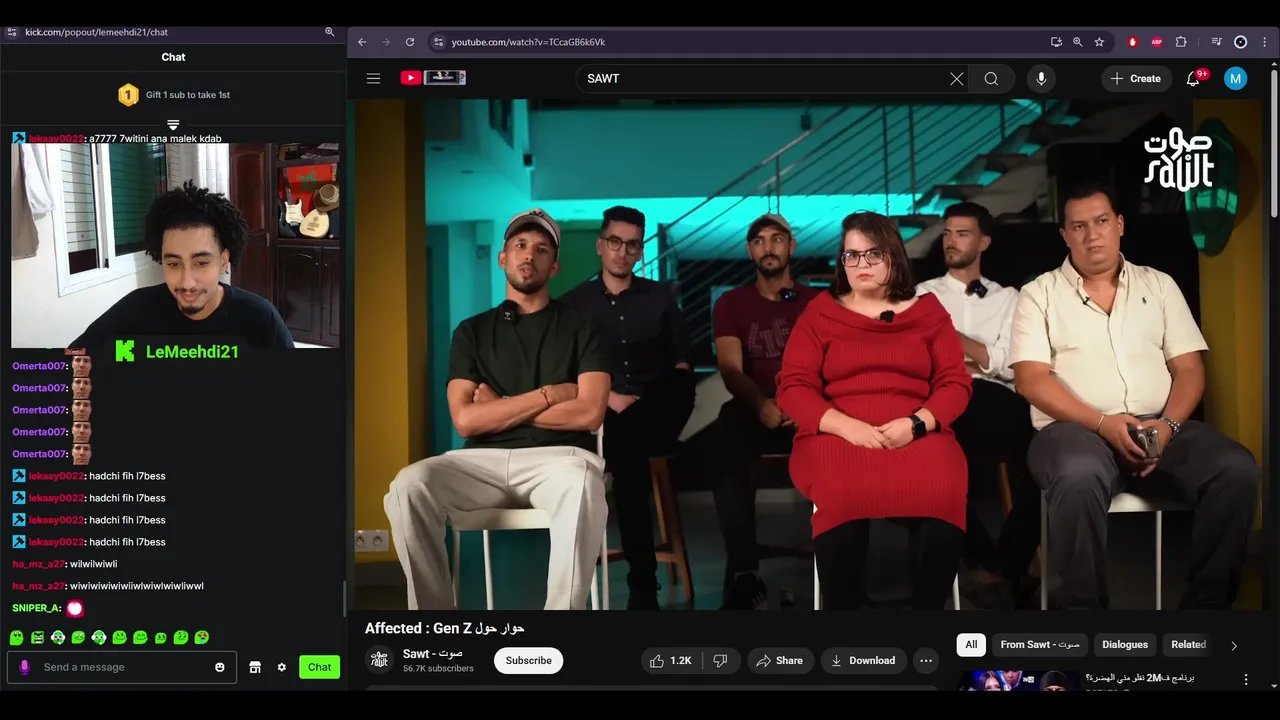Click the video title 'Affected : Gen Z'
This screenshot has height=720, width=1280.
[x=444, y=628]
